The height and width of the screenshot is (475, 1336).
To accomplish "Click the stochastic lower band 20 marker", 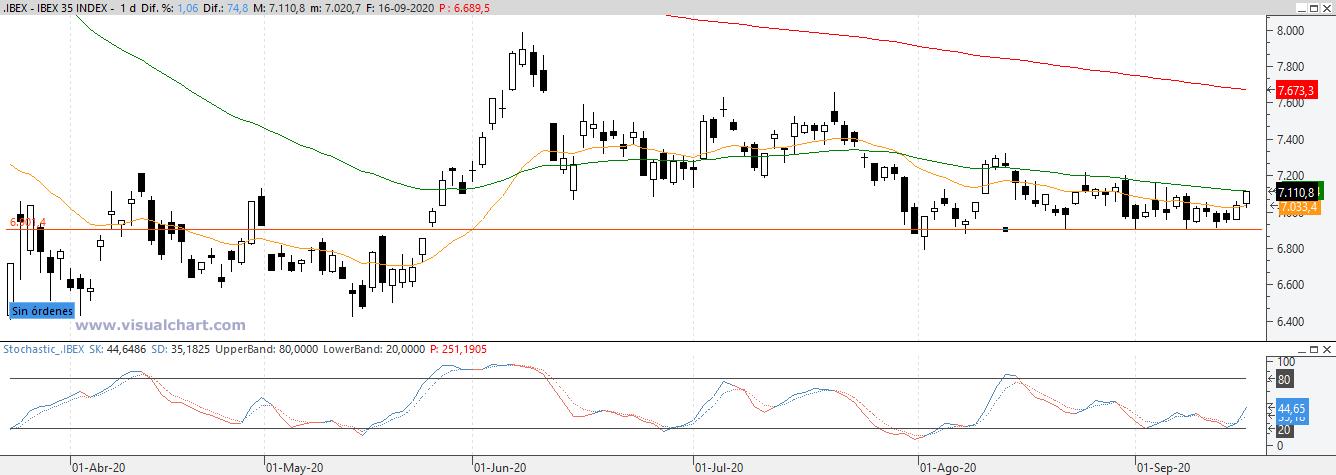I will click(1286, 429).
